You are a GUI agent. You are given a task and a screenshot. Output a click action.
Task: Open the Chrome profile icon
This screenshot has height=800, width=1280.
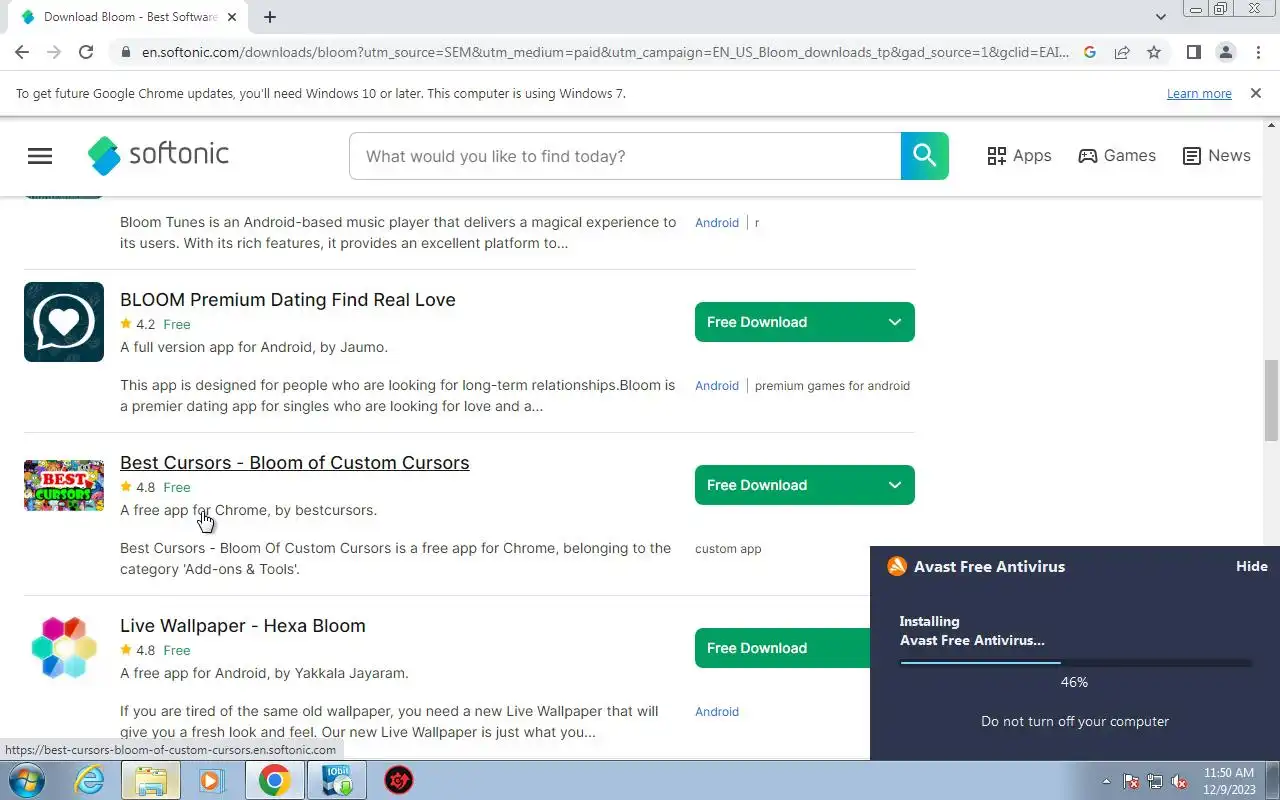coord(1225,52)
